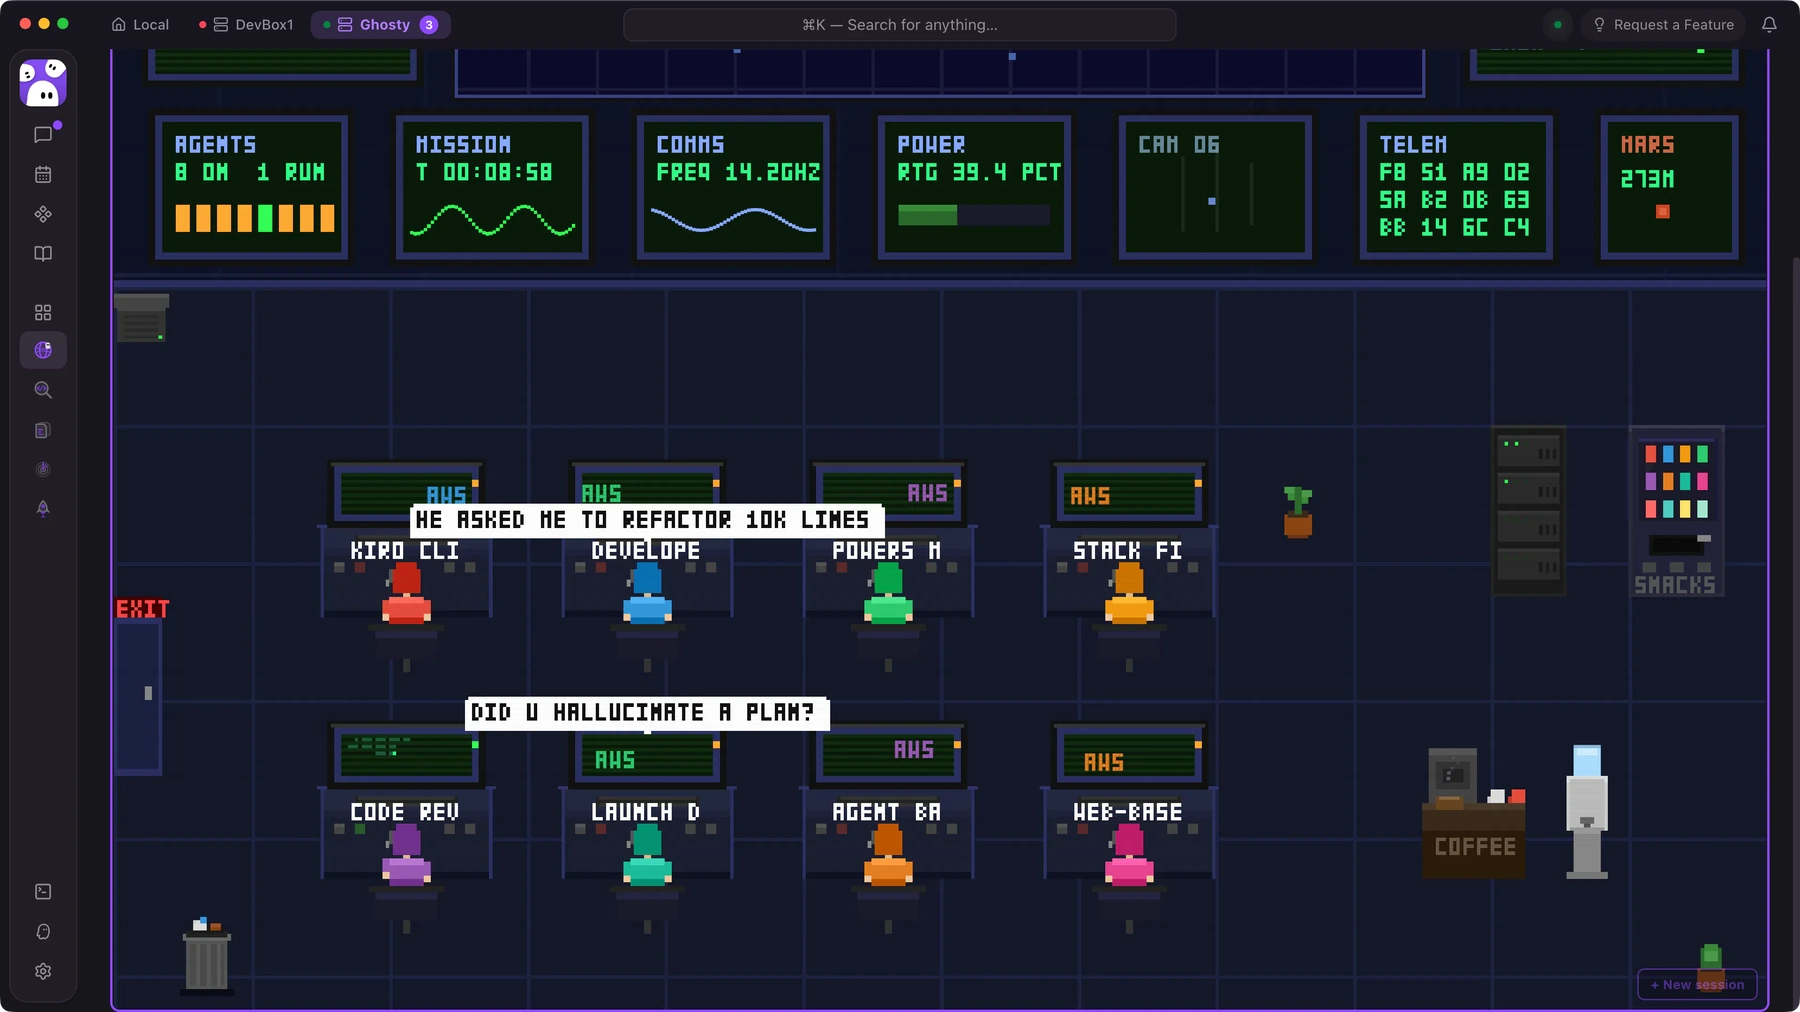The image size is (1800, 1012).
Task: Click the four-diamonds icon in sidebar
Action: click(x=43, y=214)
